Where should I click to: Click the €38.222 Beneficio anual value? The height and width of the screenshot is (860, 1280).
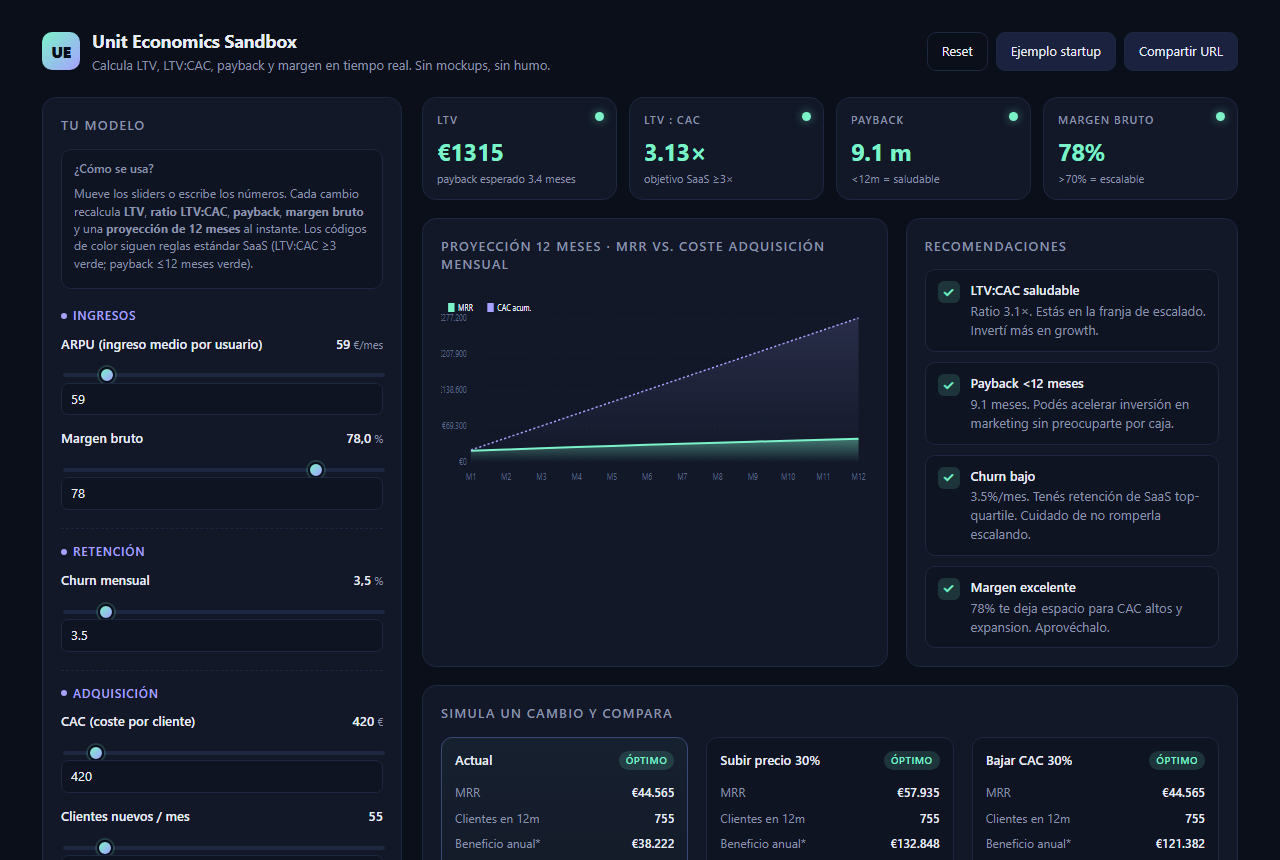652,844
